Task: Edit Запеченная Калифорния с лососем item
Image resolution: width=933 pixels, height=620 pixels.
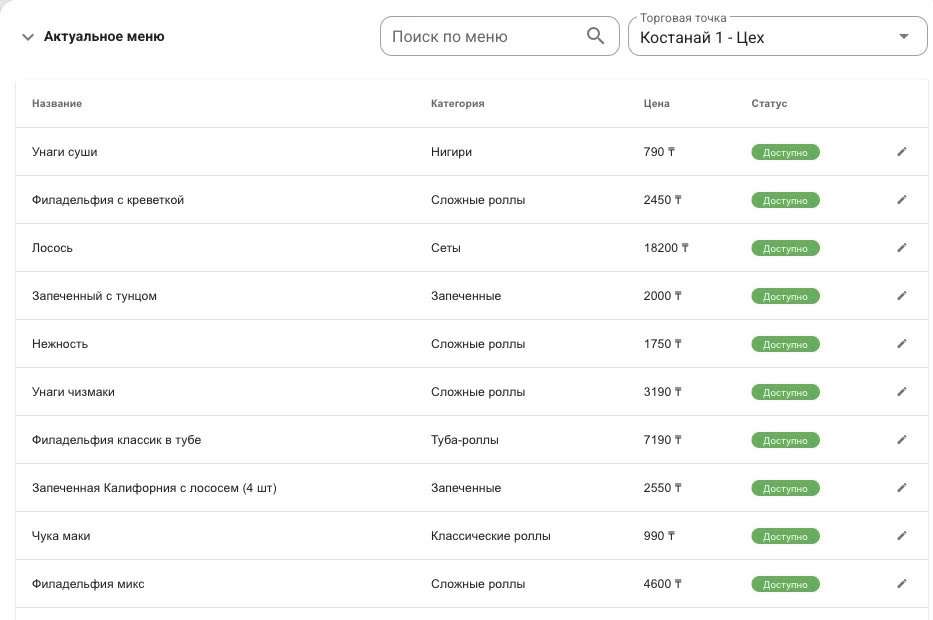Action: (x=901, y=488)
